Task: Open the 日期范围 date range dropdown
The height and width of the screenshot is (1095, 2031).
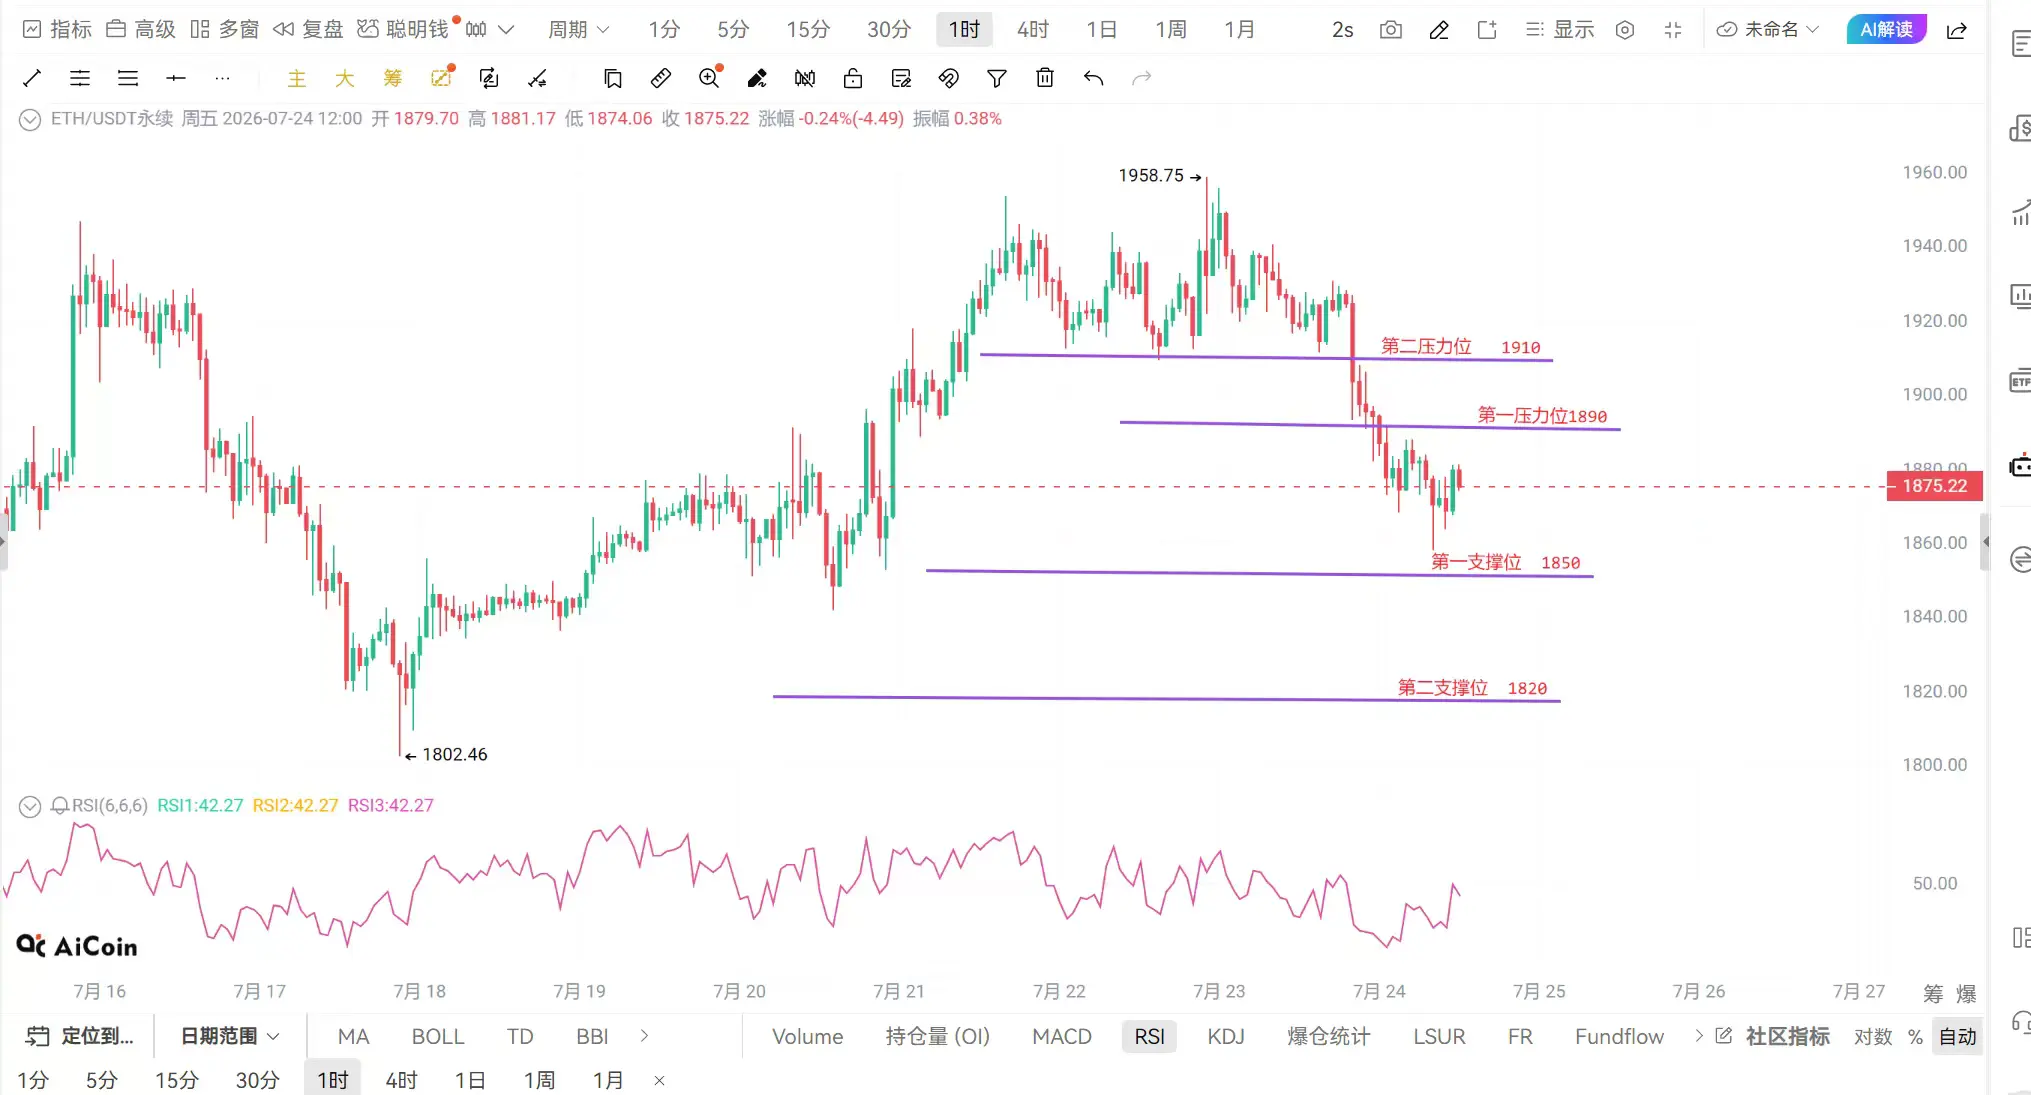Action: click(229, 1037)
